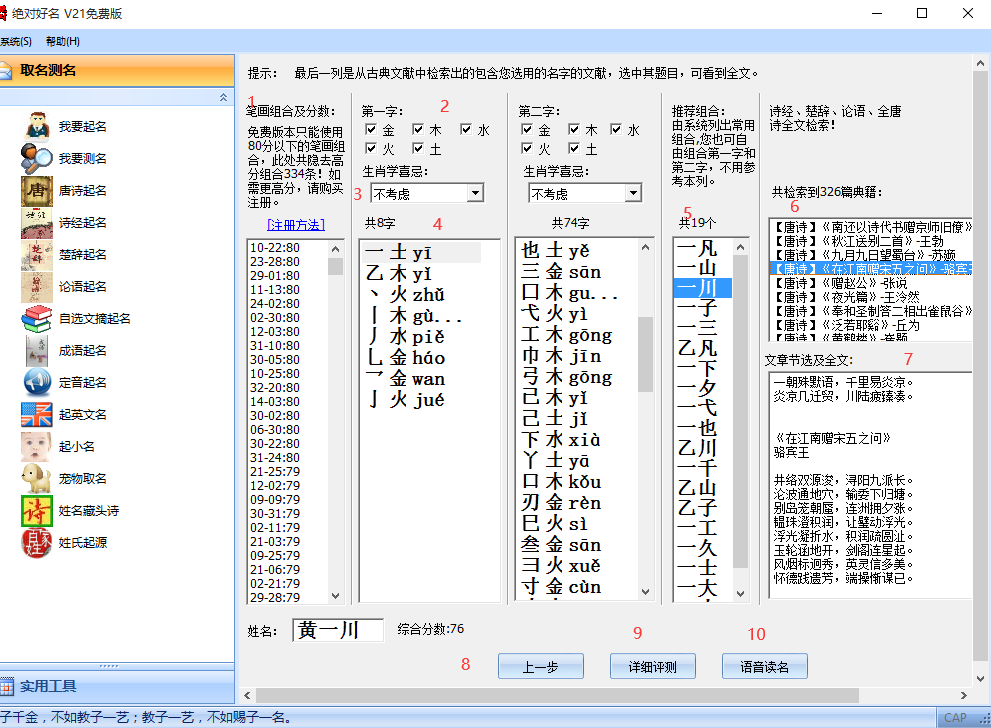
Task: Click the 姓名 input field
Action: (338, 630)
